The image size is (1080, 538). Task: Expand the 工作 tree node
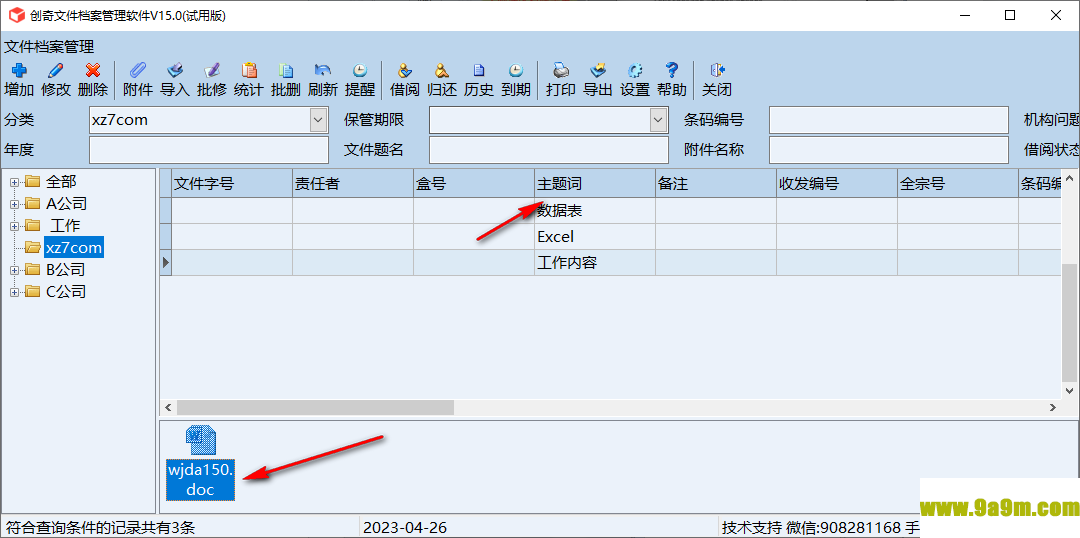click(x=14, y=226)
